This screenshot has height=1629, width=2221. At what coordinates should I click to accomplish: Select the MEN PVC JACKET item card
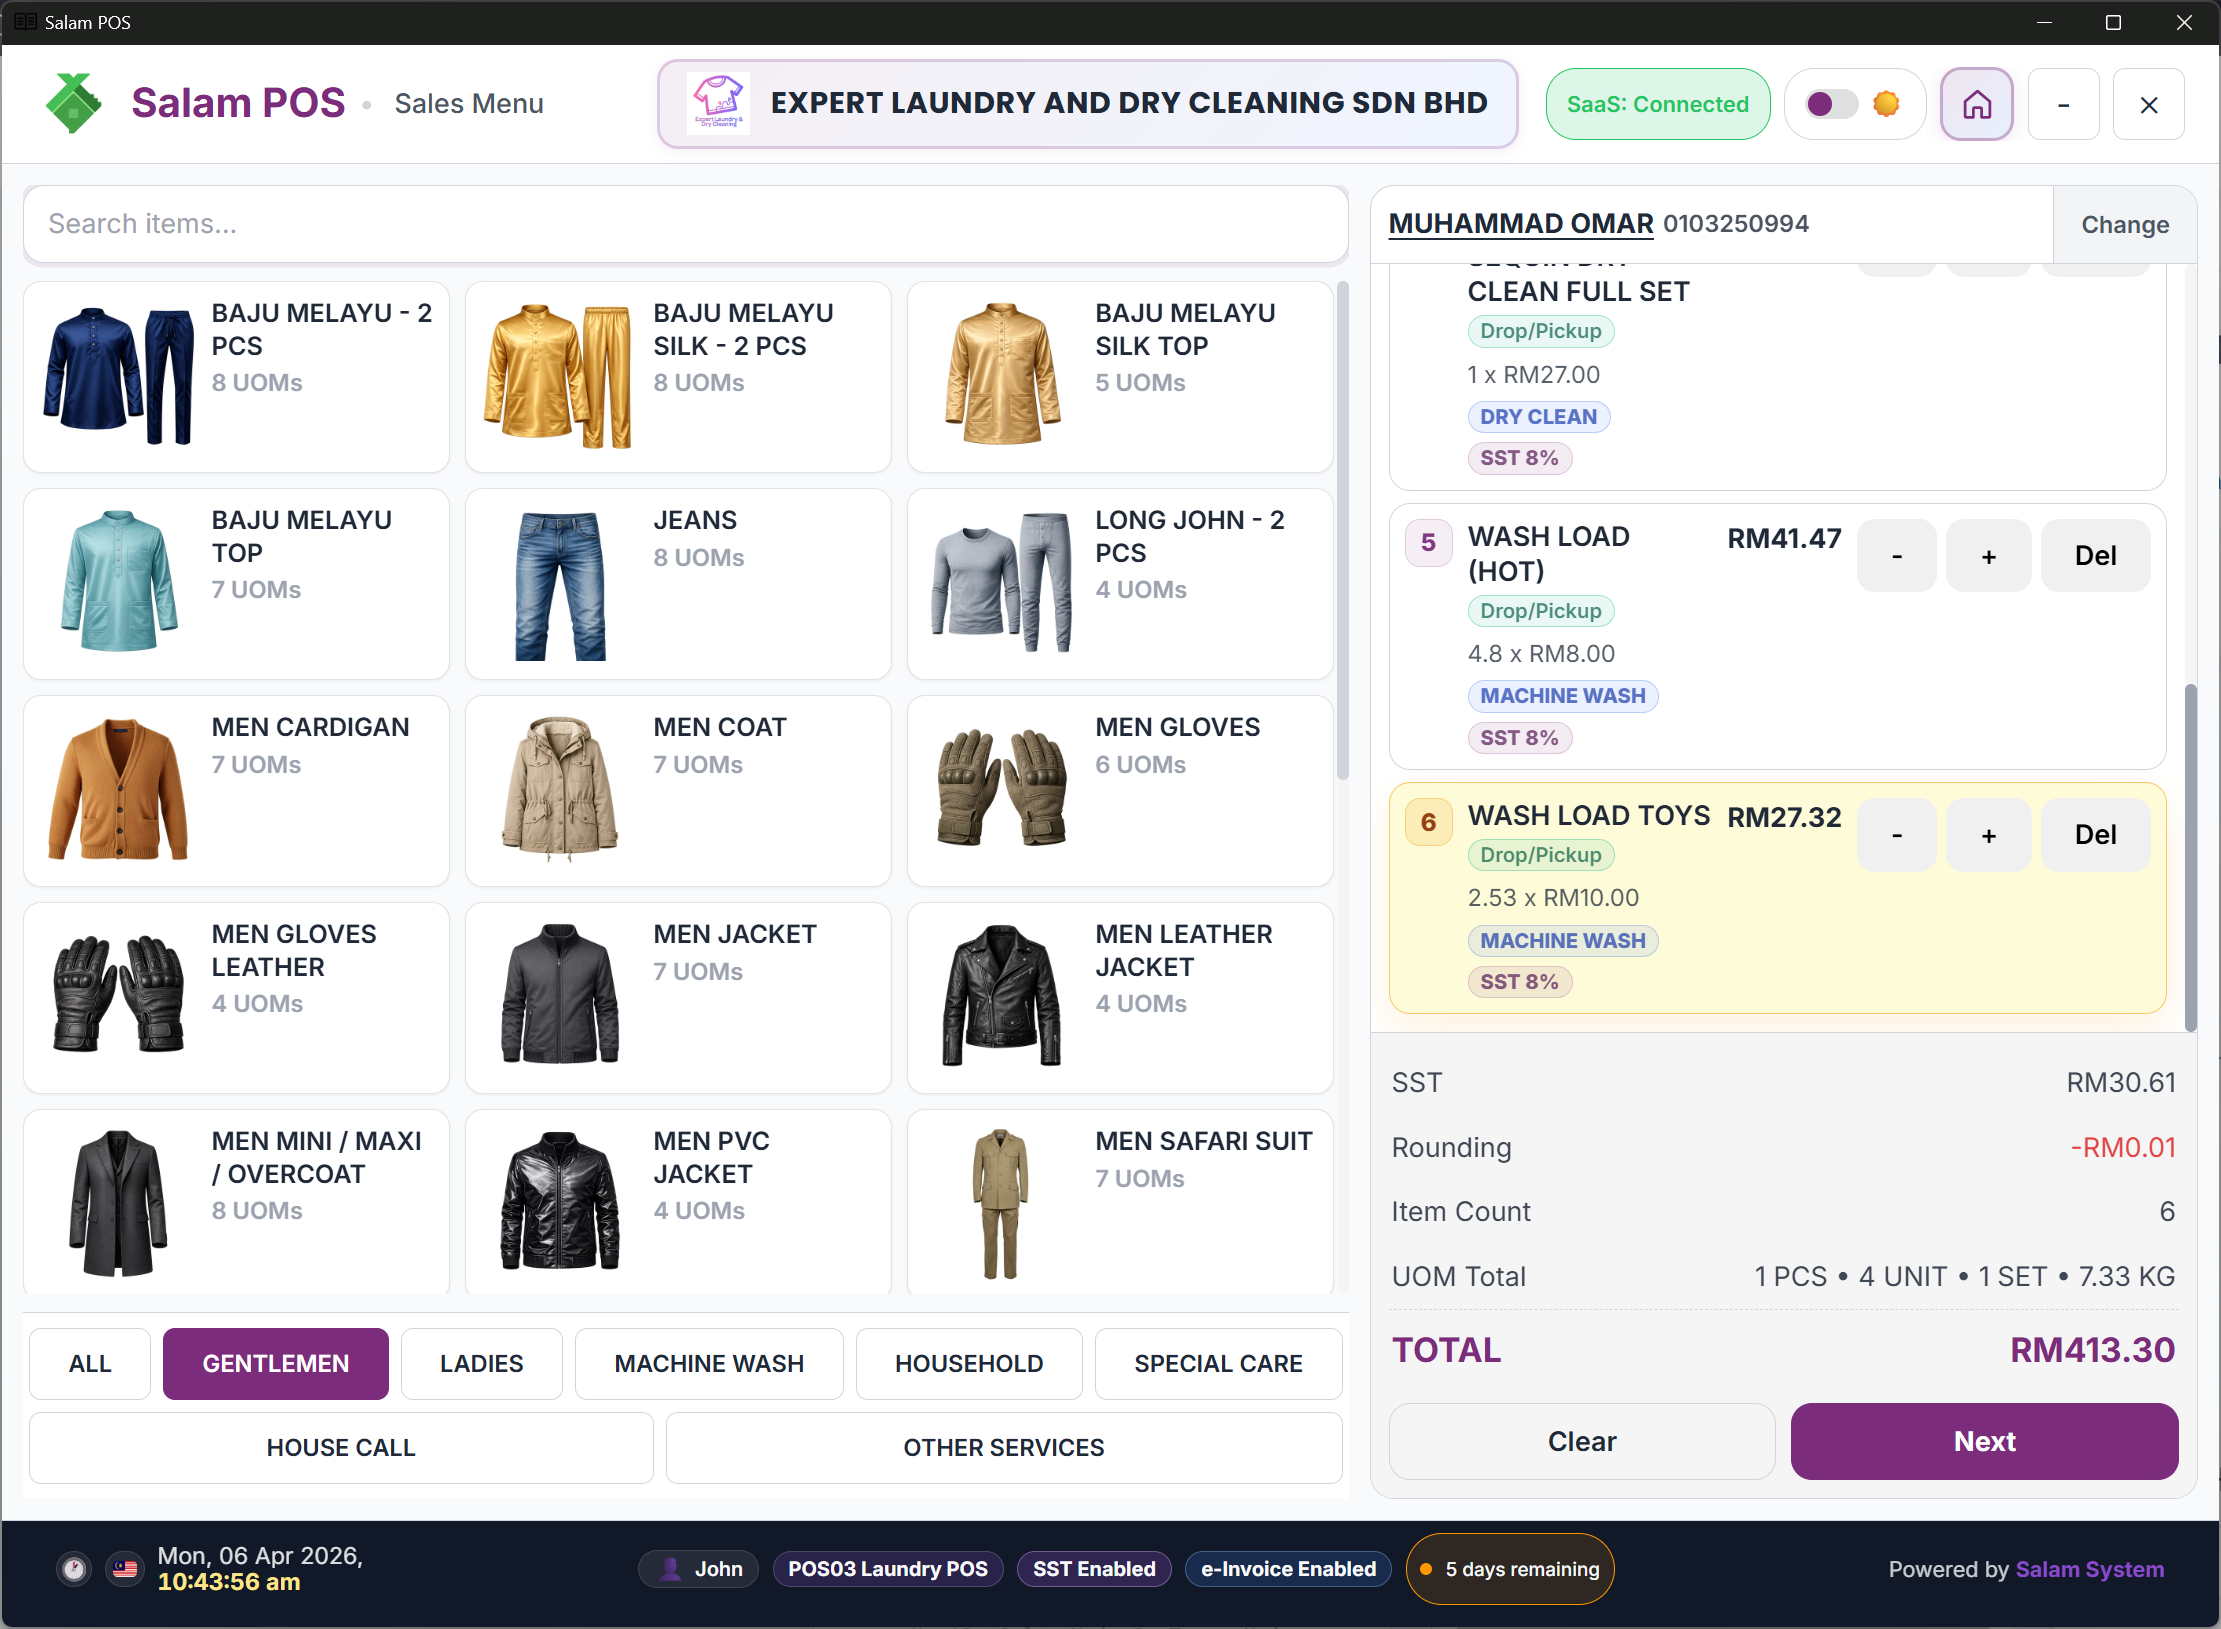678,1202
